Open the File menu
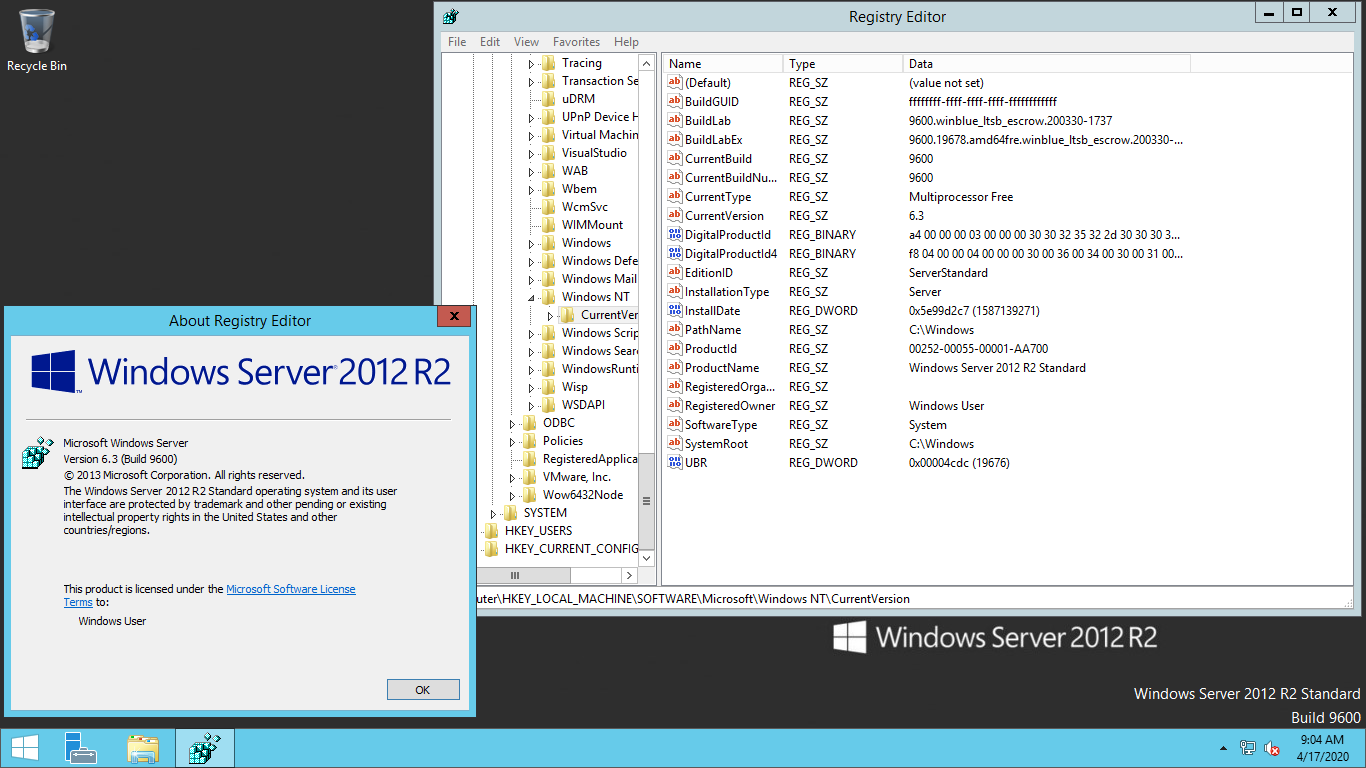The height and width of the screenshot is (768, 1366). (x=457, y=42)
